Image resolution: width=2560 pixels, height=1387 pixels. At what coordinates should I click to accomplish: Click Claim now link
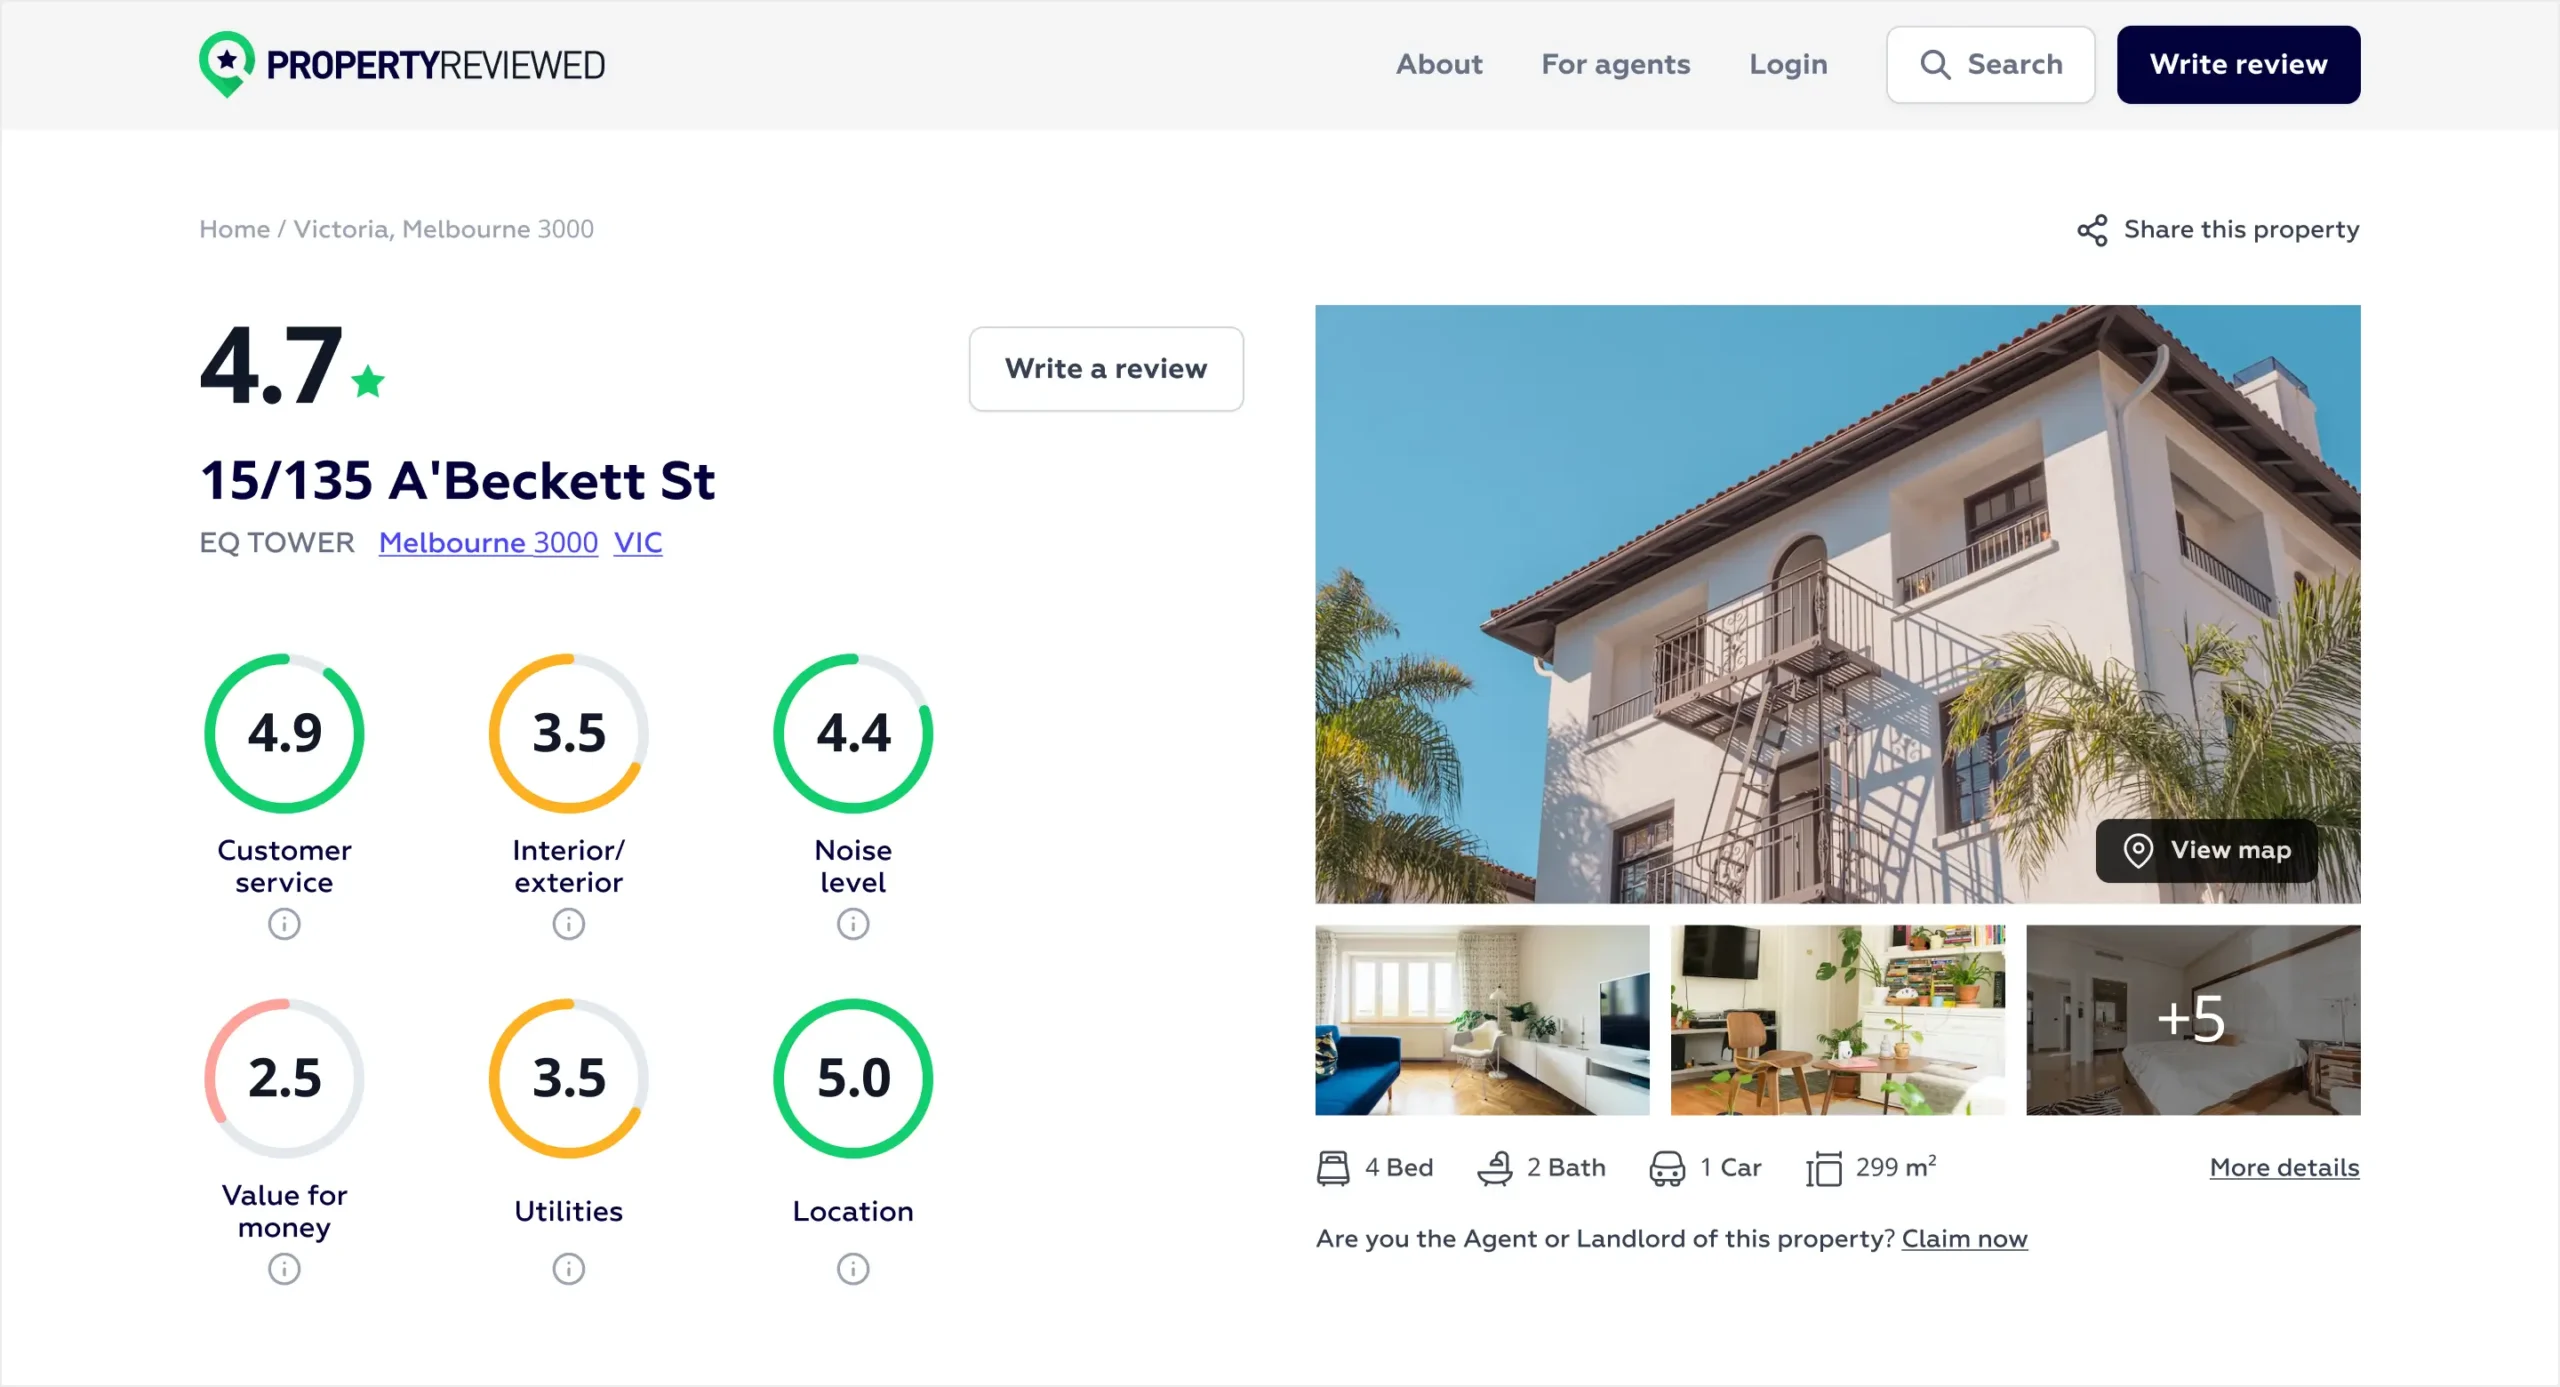coord(1964,1239)
